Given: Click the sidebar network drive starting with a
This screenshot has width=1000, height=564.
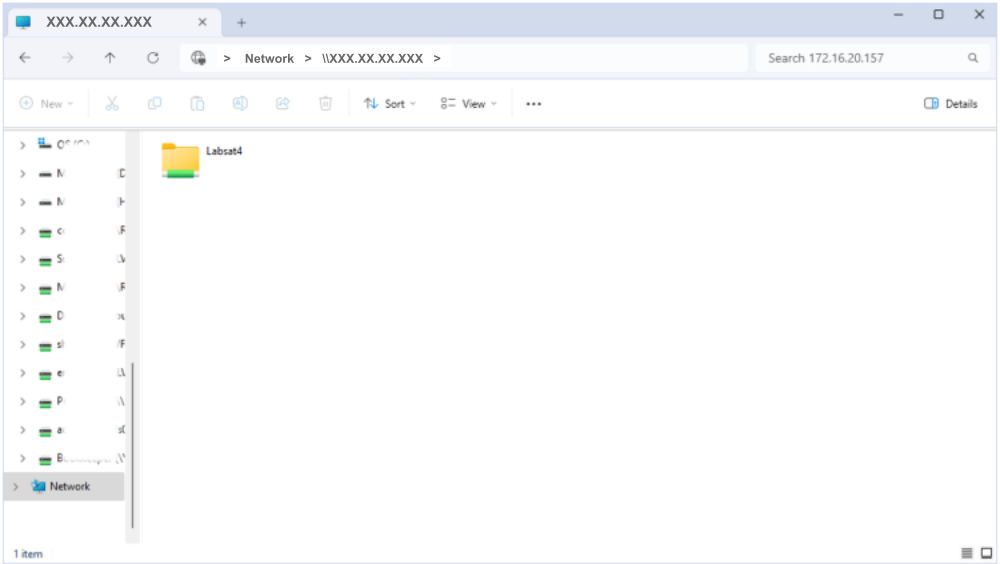Looking at the screenshot, I should (81, 429).
